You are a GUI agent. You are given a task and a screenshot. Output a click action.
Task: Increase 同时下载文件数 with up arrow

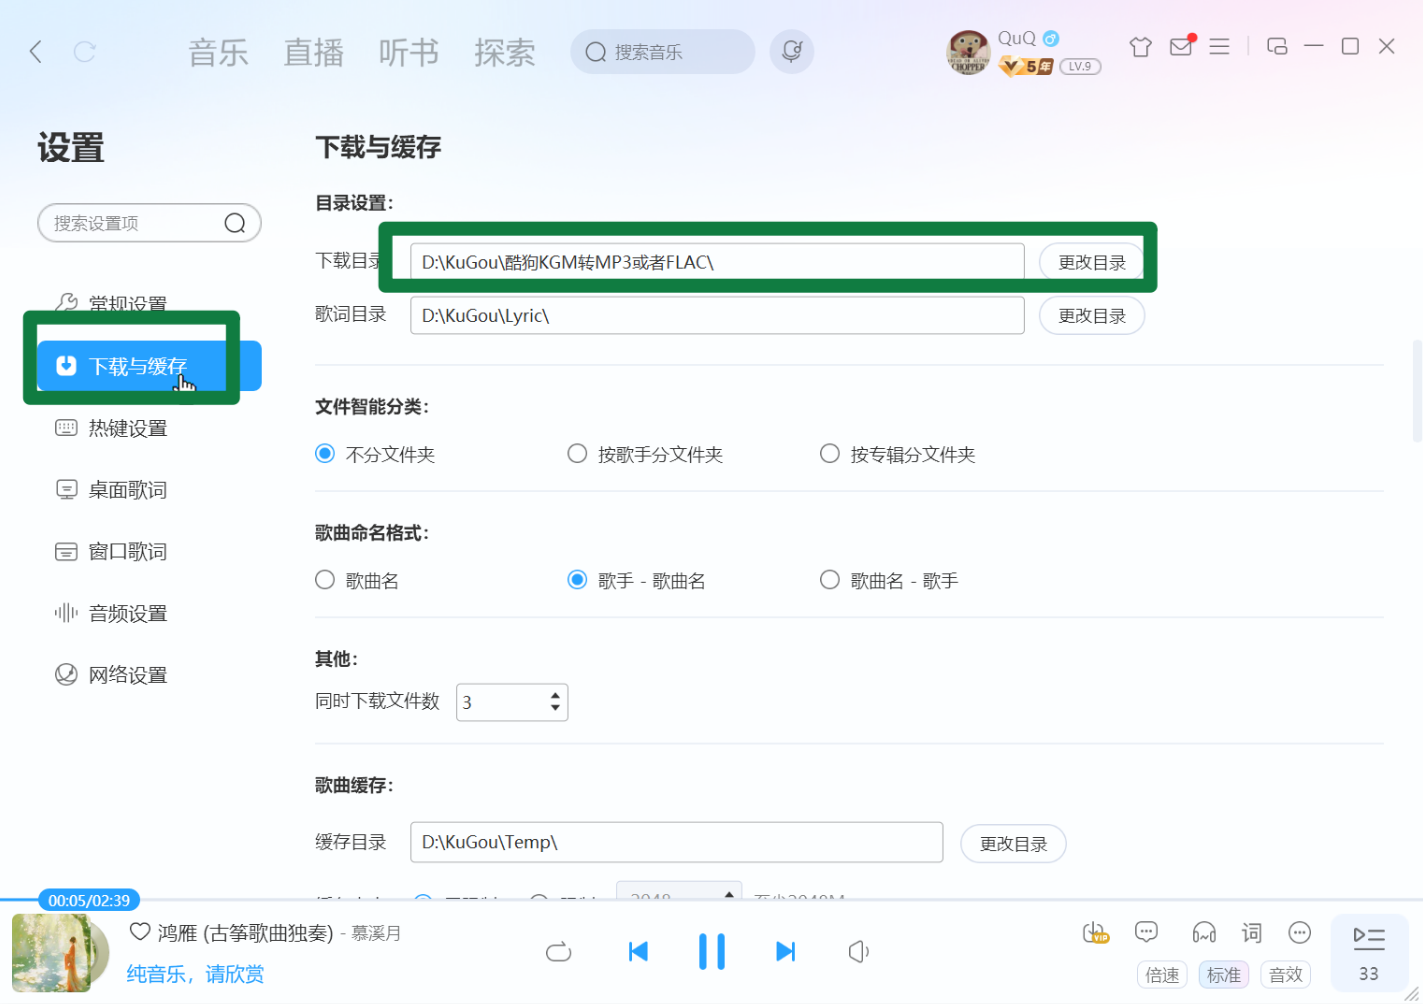click(x=555, y=695)
